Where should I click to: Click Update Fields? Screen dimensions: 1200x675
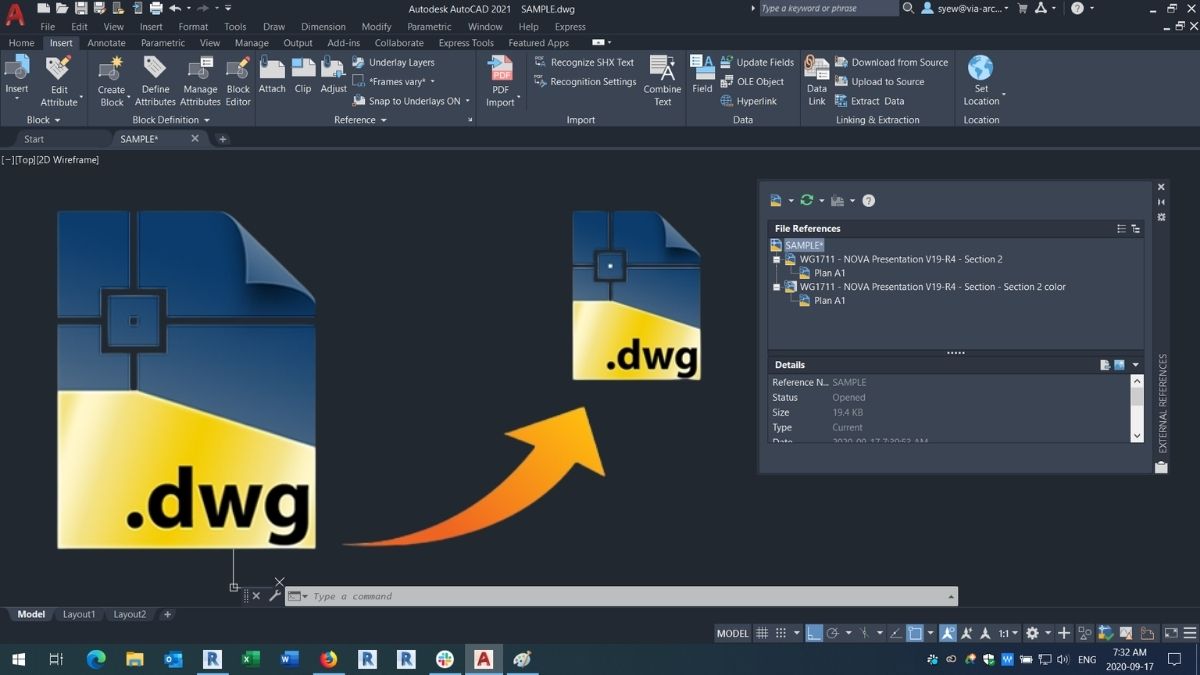pyautogui.click(x=757, y=62)
